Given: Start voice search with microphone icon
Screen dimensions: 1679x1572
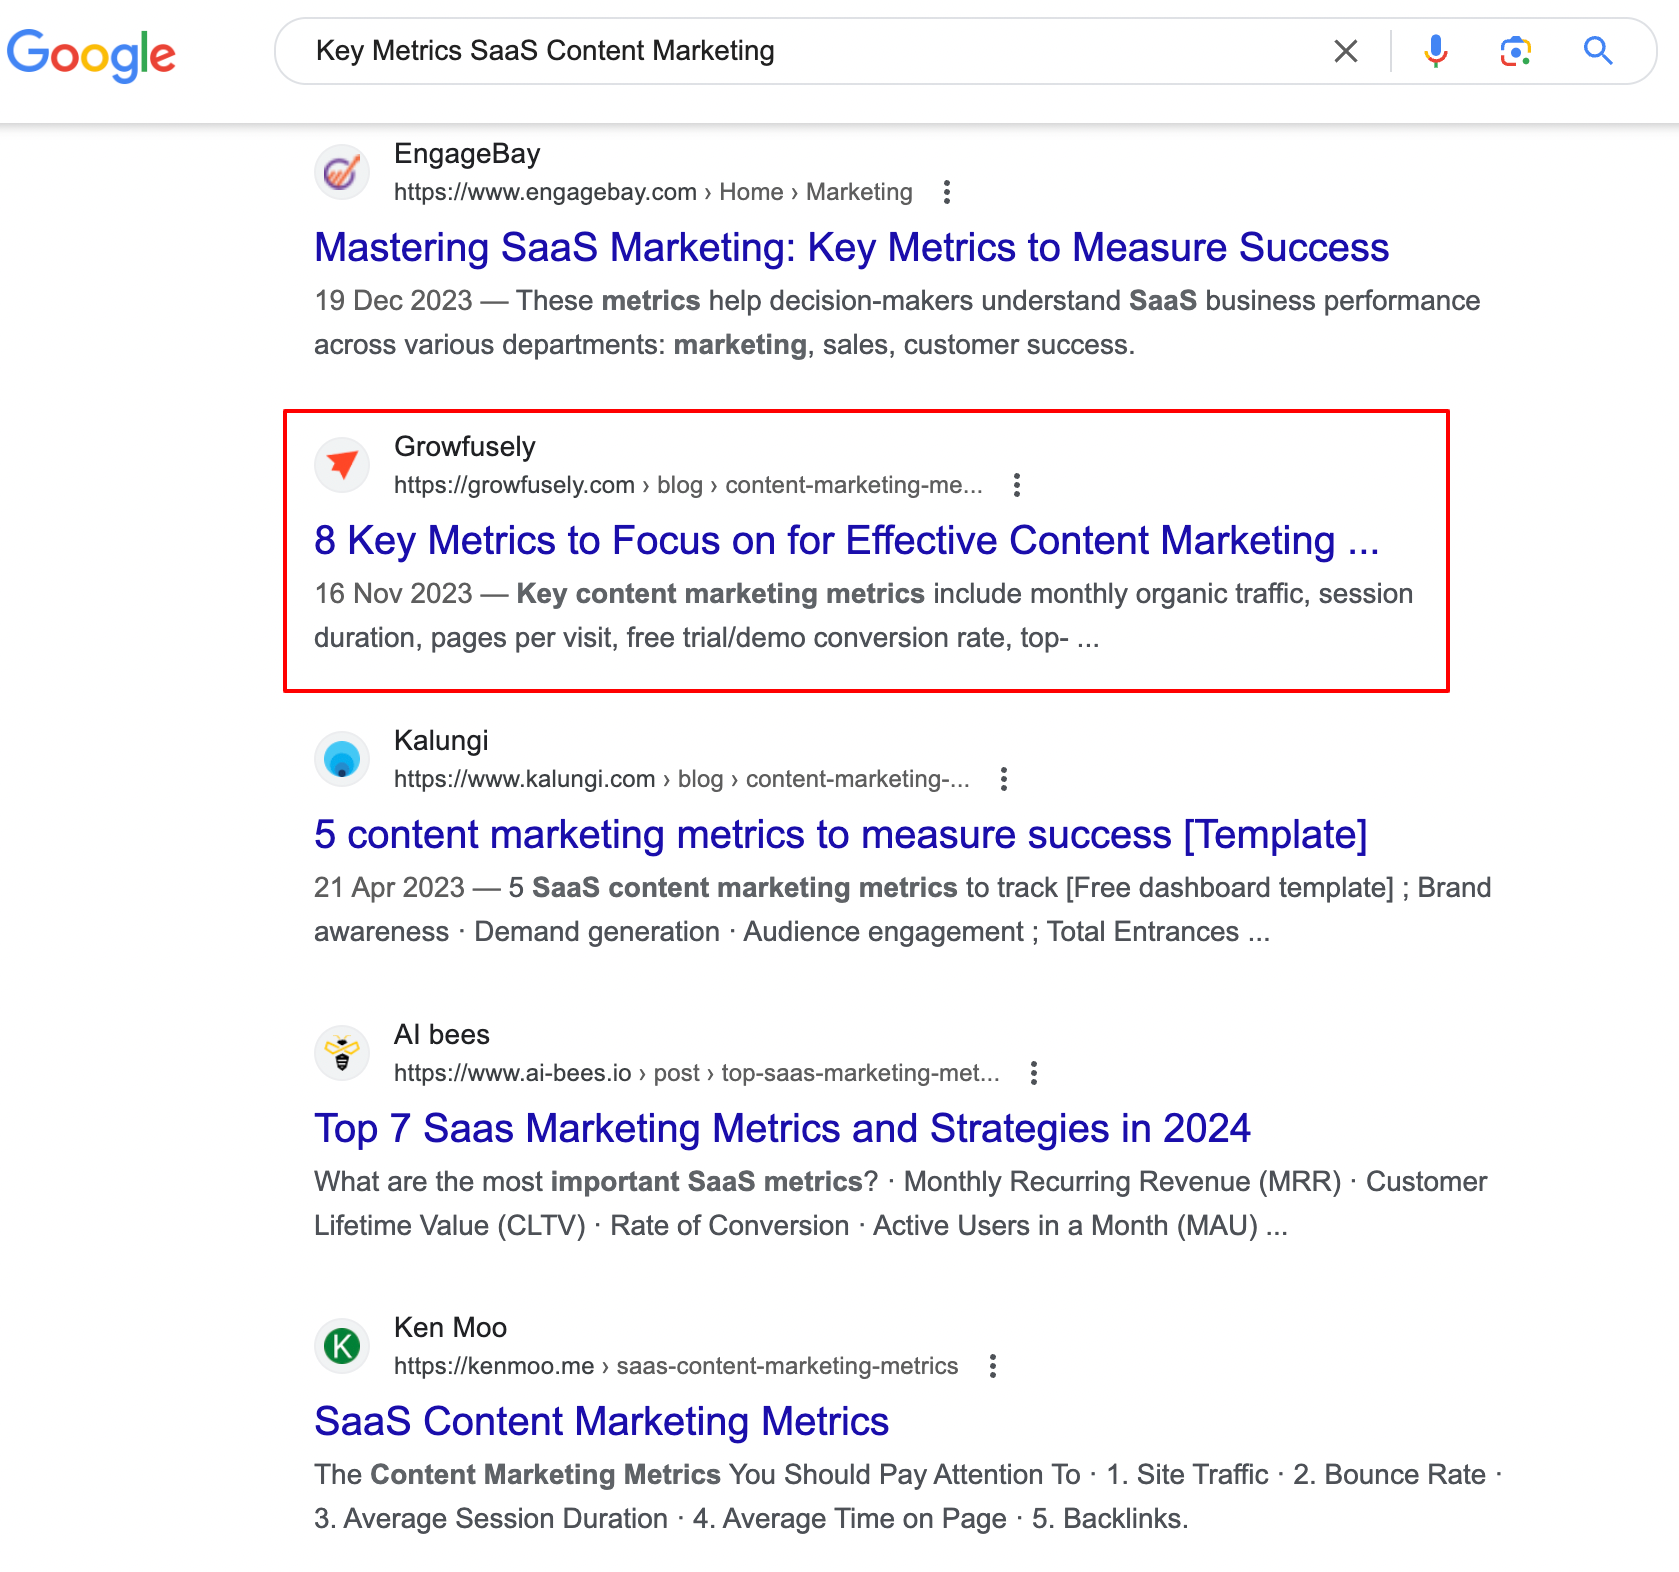Looking at the screenshot, I should pos(1435,51).
